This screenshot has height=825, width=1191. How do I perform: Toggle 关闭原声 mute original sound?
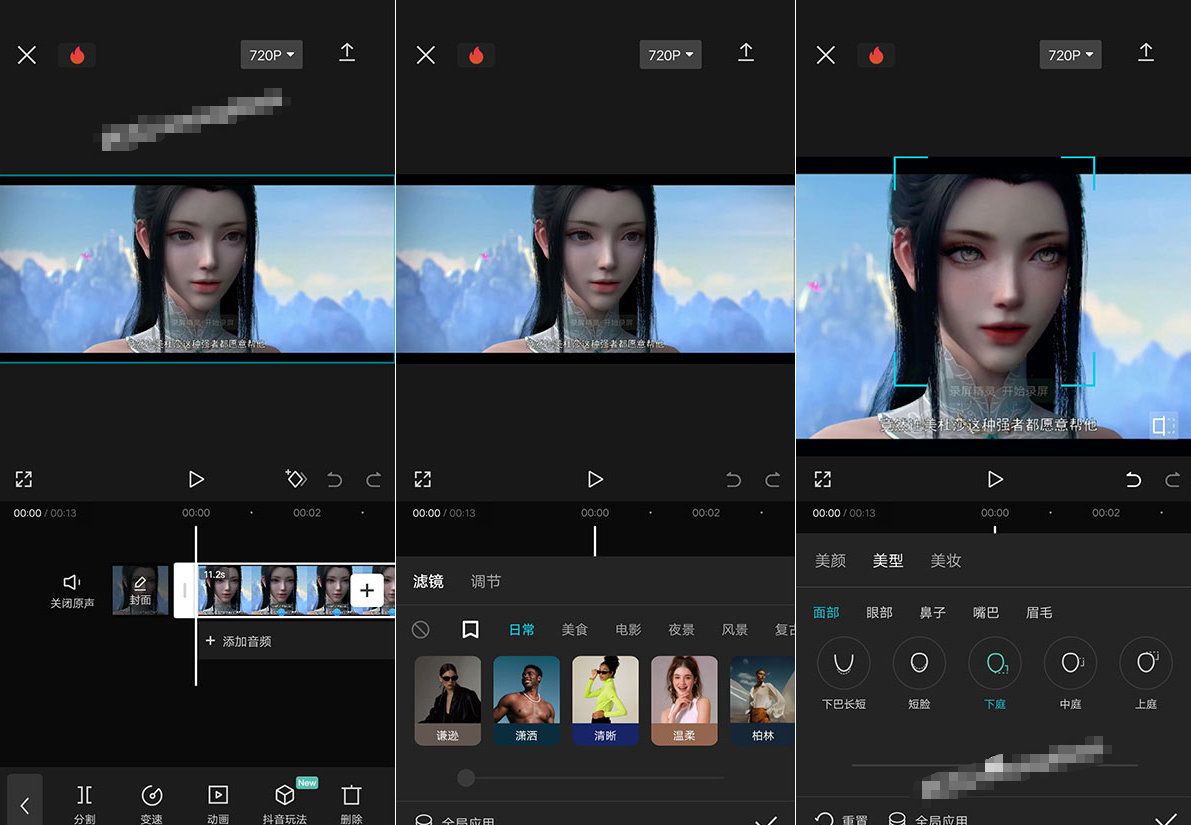72,591
